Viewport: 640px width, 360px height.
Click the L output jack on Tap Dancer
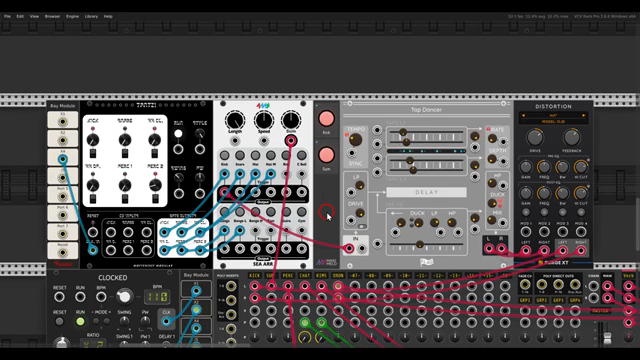pos(489,248)
